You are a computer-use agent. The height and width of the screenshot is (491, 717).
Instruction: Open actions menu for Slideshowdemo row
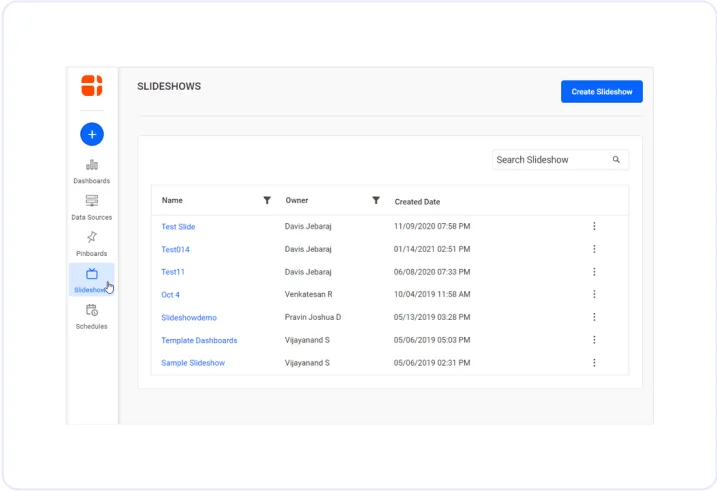tap(594, 317)
